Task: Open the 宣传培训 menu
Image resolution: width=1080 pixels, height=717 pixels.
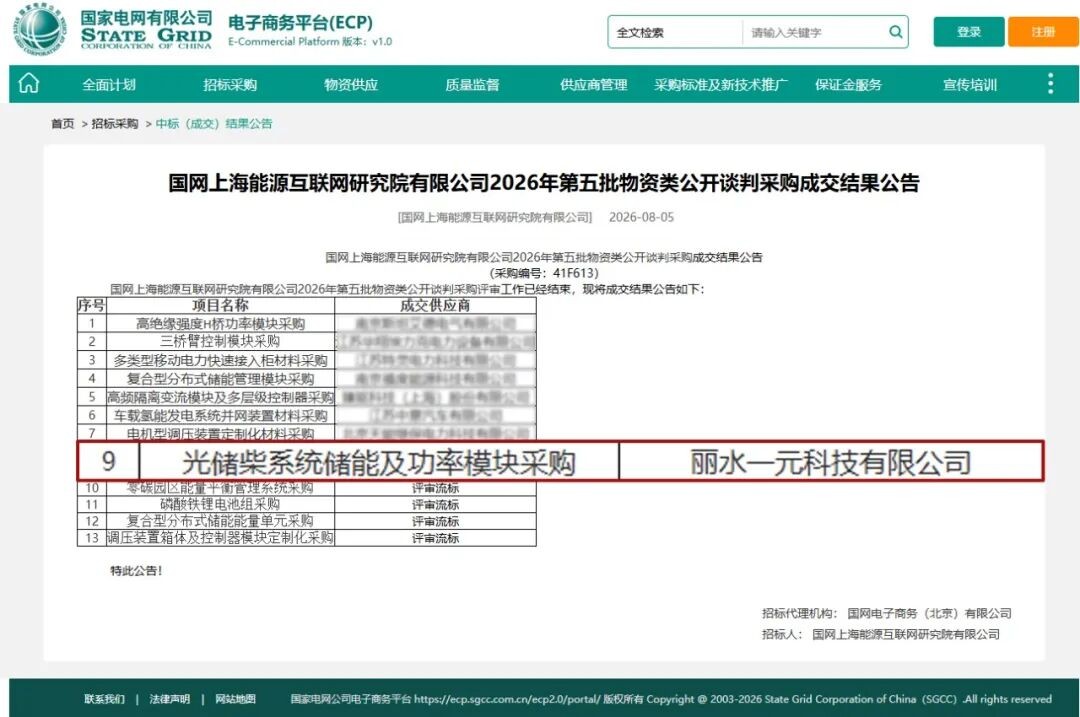Action: [970, 85]
